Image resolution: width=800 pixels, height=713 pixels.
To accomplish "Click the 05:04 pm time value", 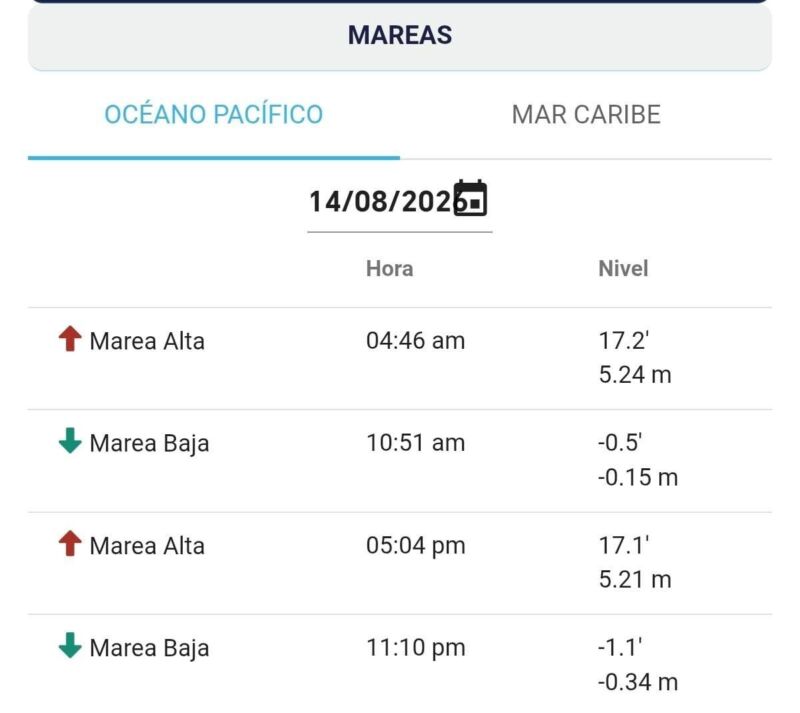I will (415, 546).
